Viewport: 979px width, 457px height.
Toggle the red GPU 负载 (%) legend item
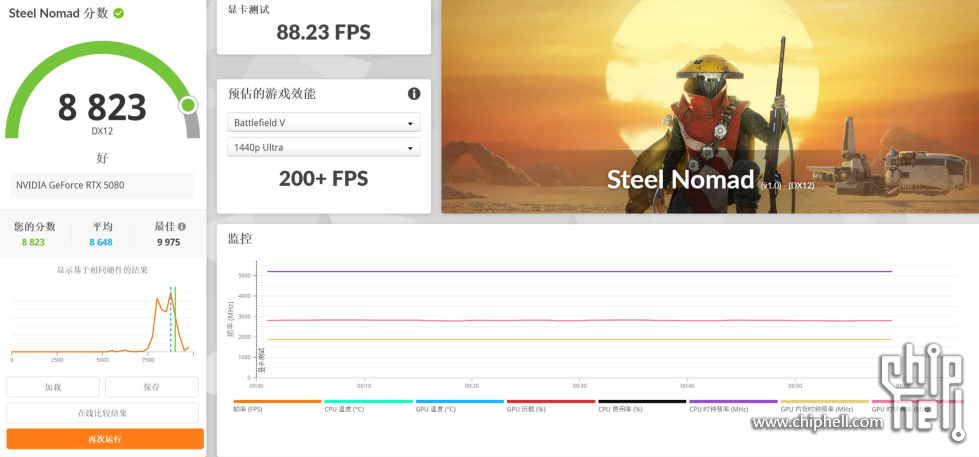click(x=551, y=406)
